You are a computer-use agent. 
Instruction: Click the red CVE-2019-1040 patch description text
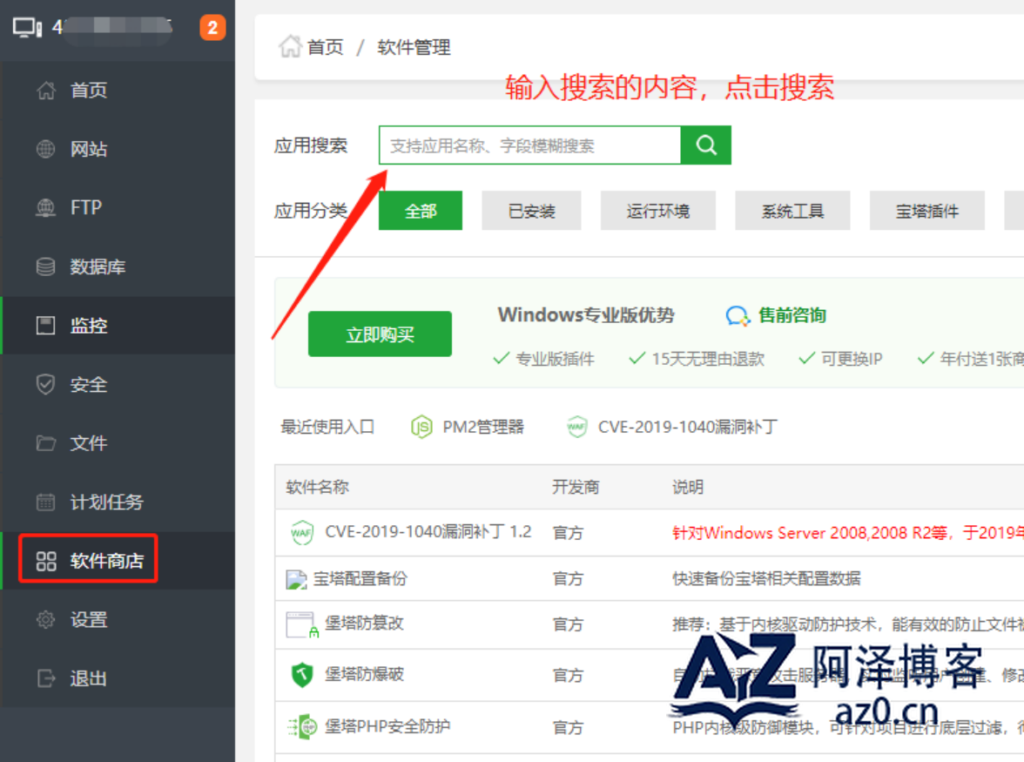pyautogui.click(x=848, y=533)
